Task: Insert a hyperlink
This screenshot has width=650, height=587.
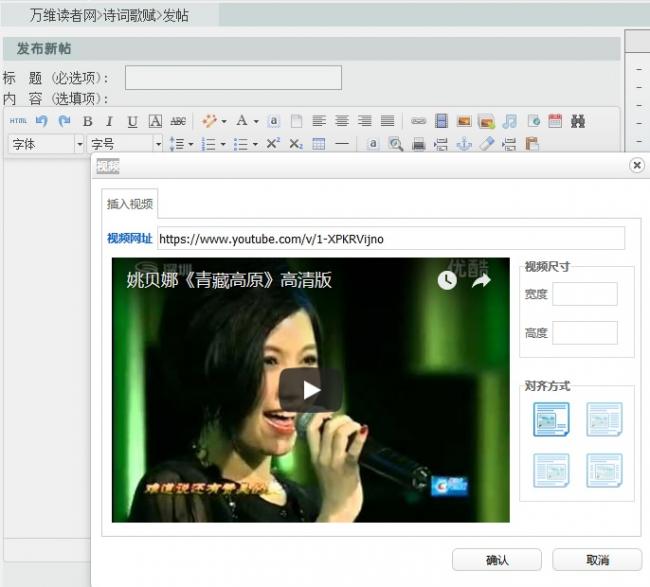Action: click(419, 121)
